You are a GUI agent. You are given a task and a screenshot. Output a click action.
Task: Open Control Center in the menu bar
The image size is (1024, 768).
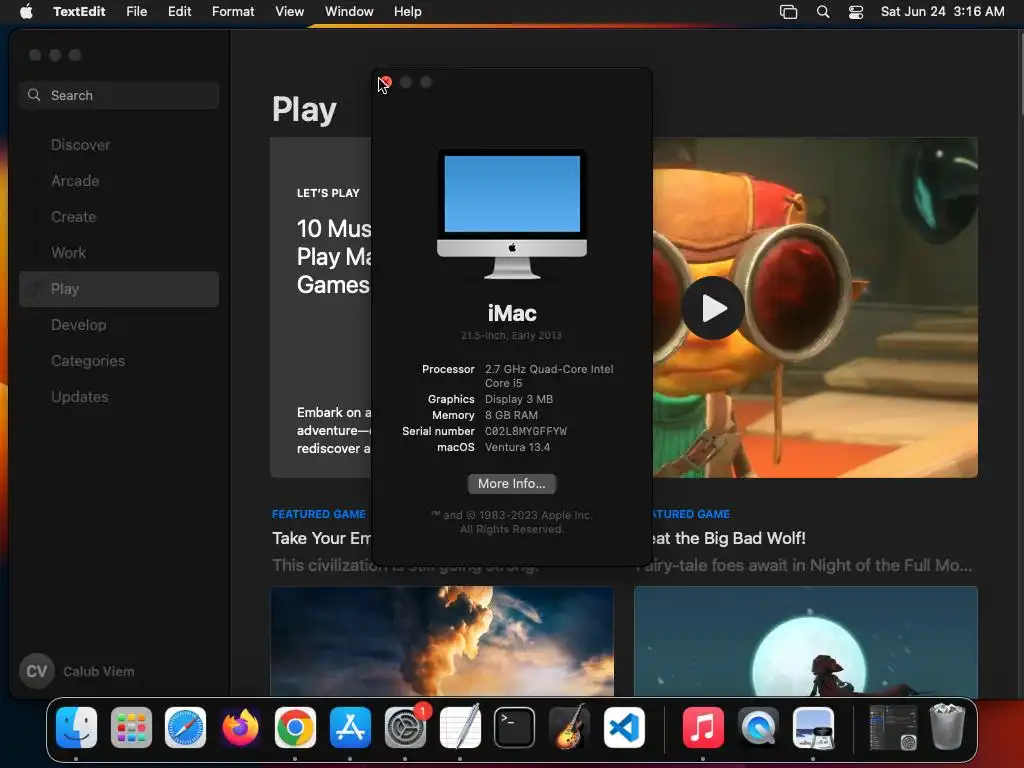pyautogui.click(x=856, y=12)
